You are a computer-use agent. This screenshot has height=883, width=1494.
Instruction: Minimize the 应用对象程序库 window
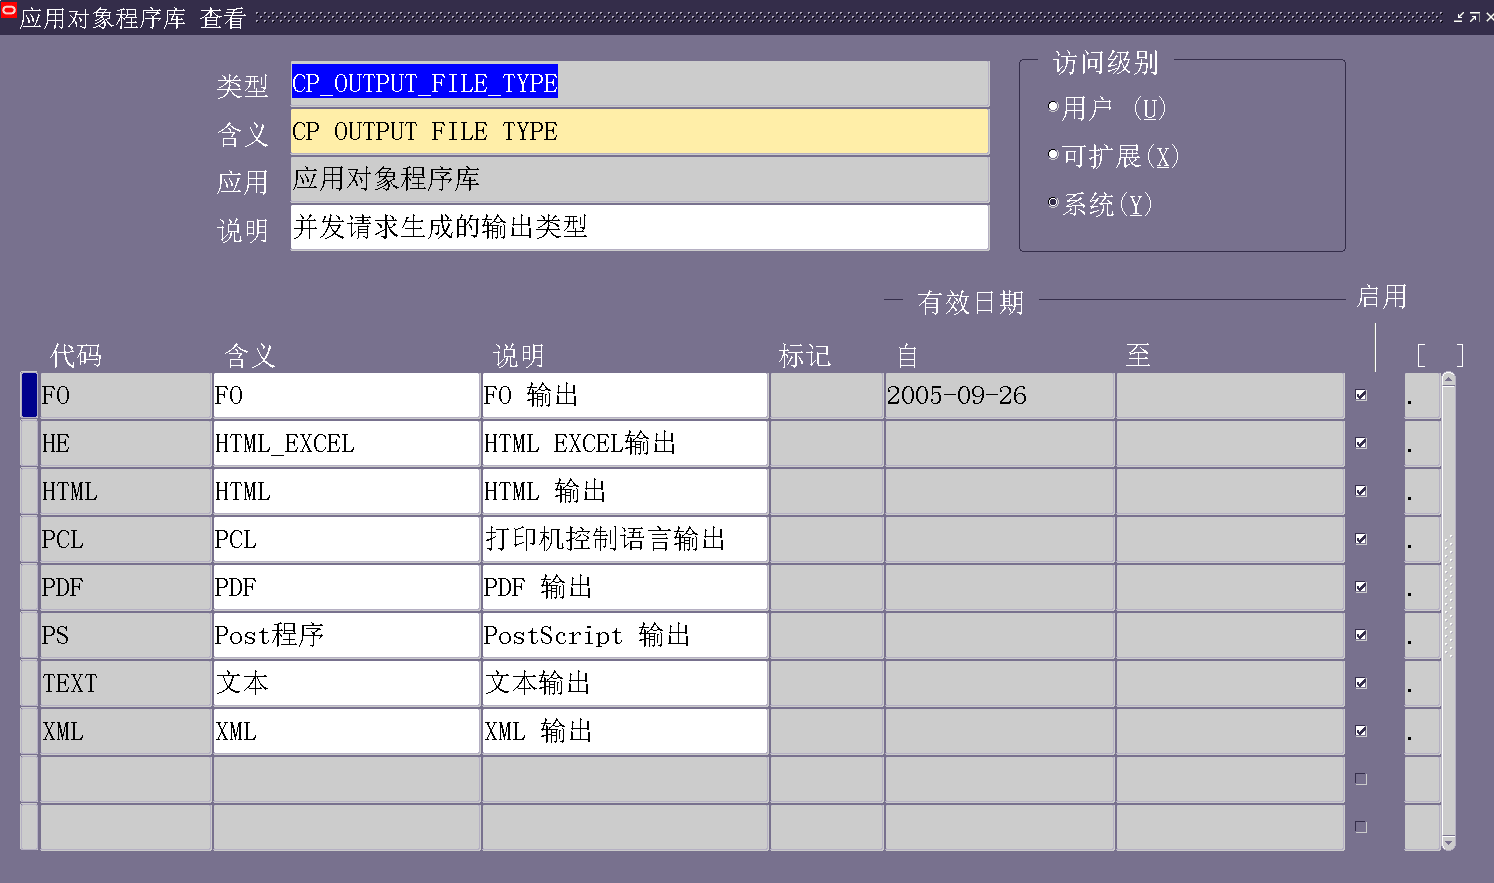(x=1459, y=17)
